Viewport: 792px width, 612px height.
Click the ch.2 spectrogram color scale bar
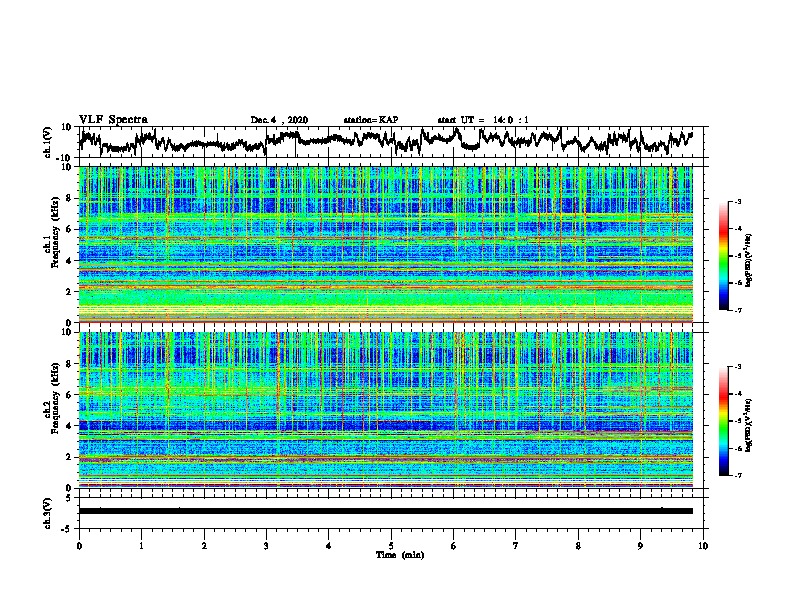[x=724, y=421]
